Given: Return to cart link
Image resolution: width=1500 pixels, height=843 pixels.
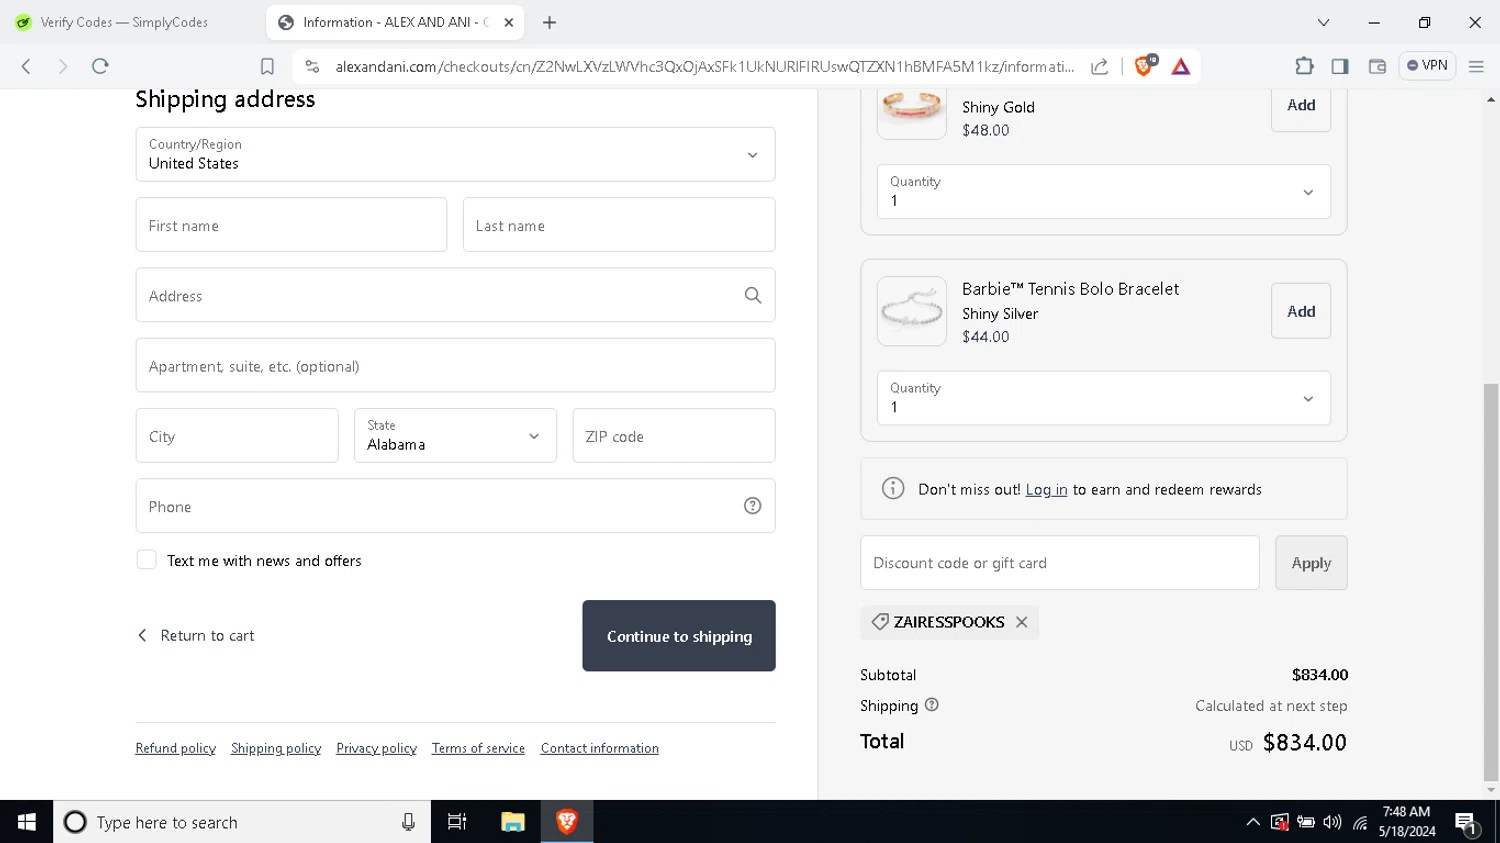Looking at the screenshot, I should (196, 635).
